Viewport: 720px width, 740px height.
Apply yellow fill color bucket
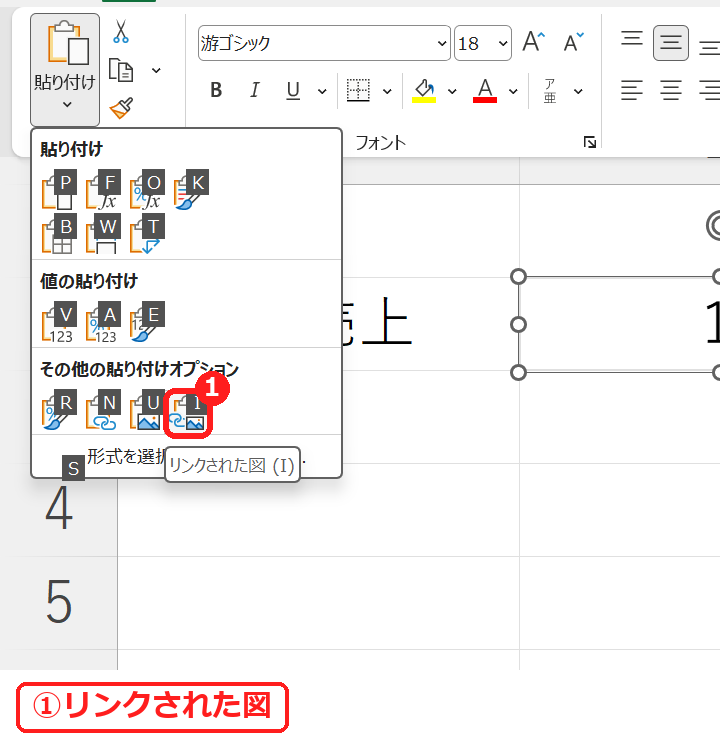424,90
